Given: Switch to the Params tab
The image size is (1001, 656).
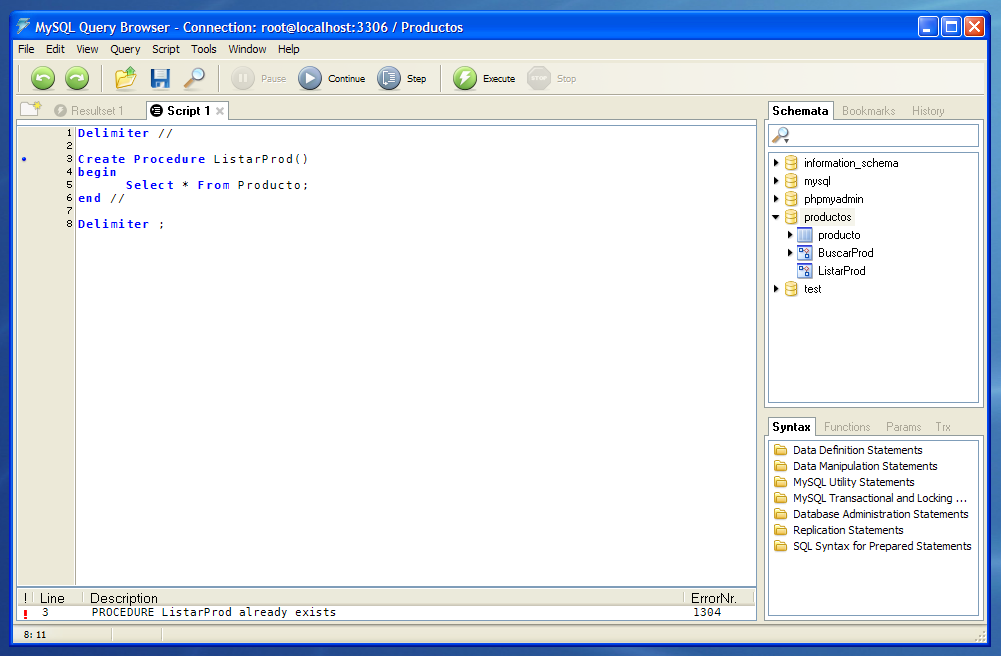Looking at the screenshot, I should pyautogui.click(x=903, y=427).
